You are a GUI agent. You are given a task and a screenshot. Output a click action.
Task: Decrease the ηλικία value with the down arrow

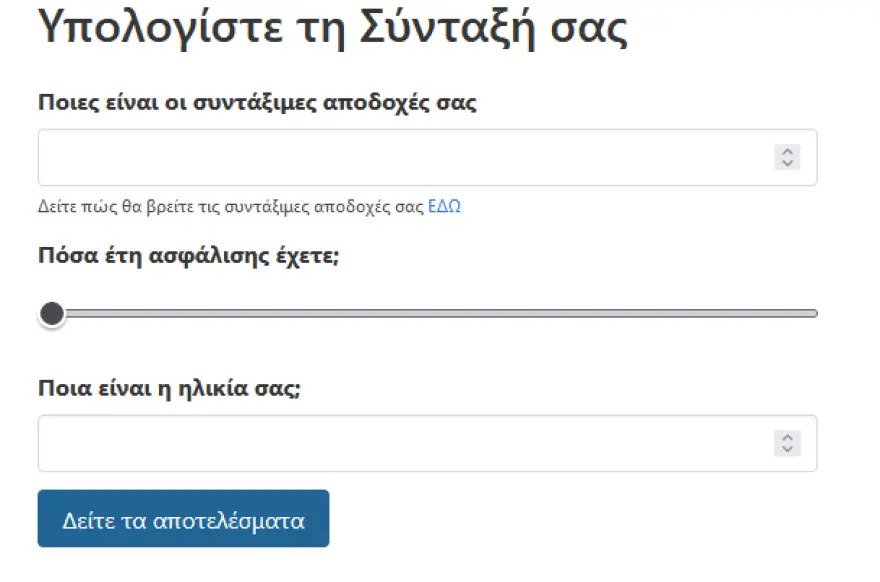coord(787,449)
